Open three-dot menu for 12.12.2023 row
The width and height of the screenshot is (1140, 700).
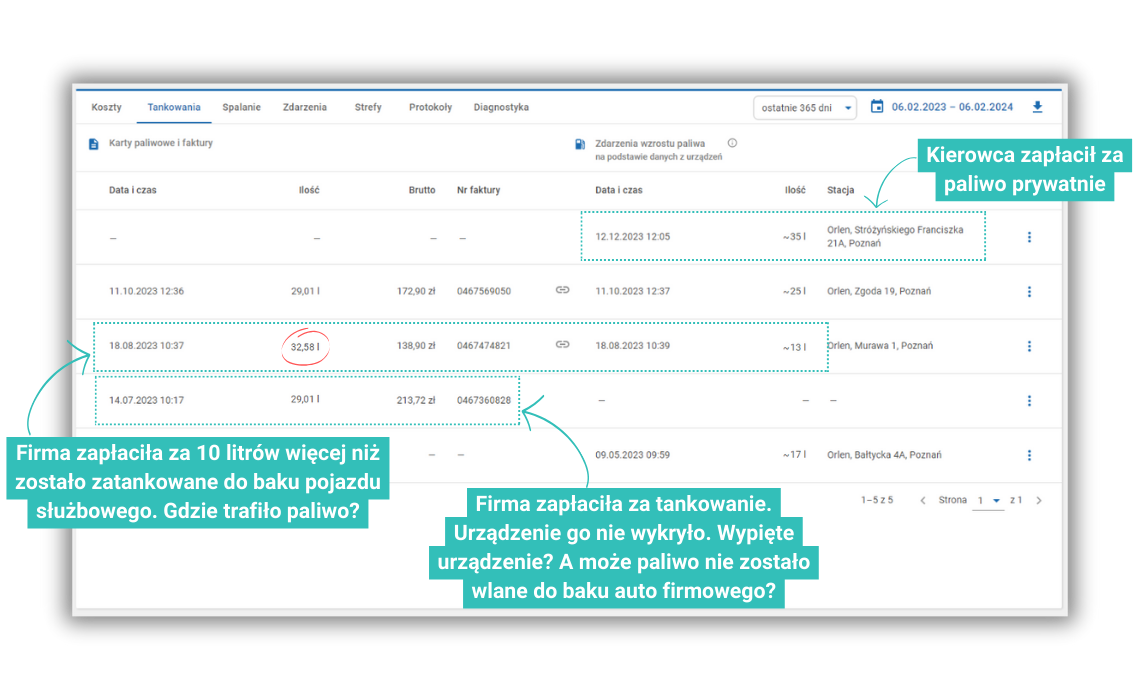click(x=1029, y=237)
